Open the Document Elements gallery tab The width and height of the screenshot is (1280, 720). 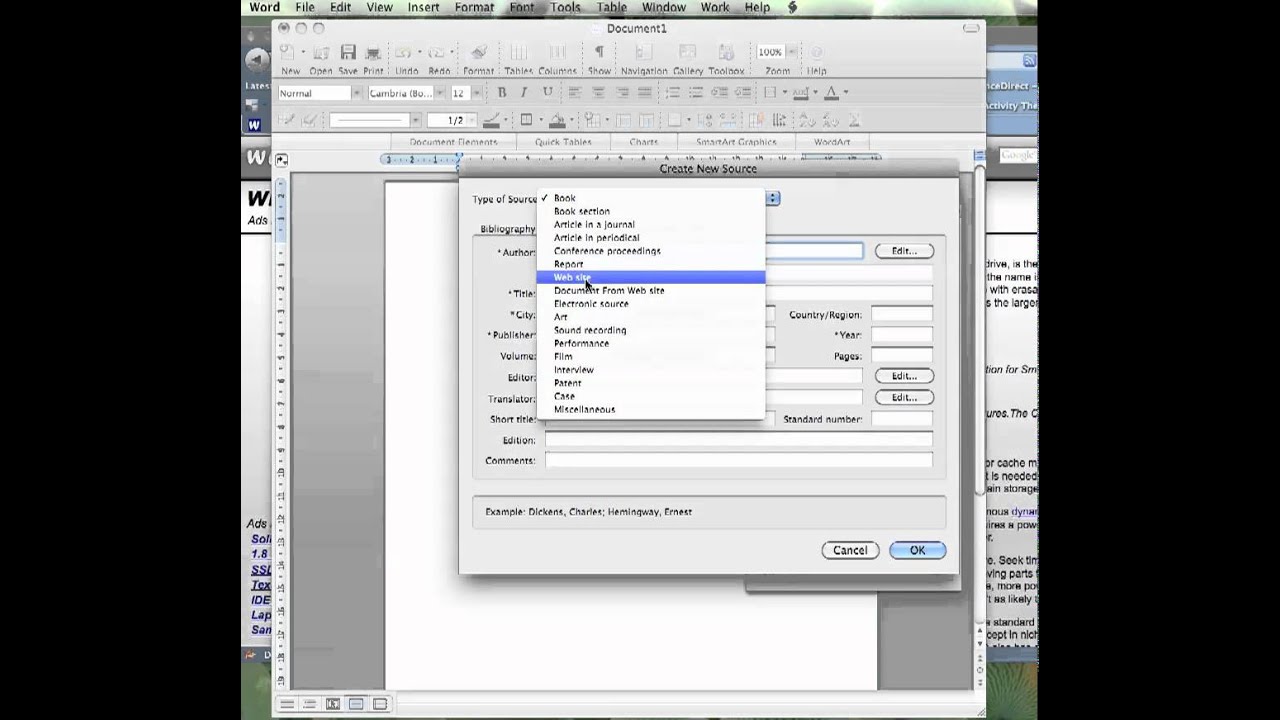tap(453, 142)
